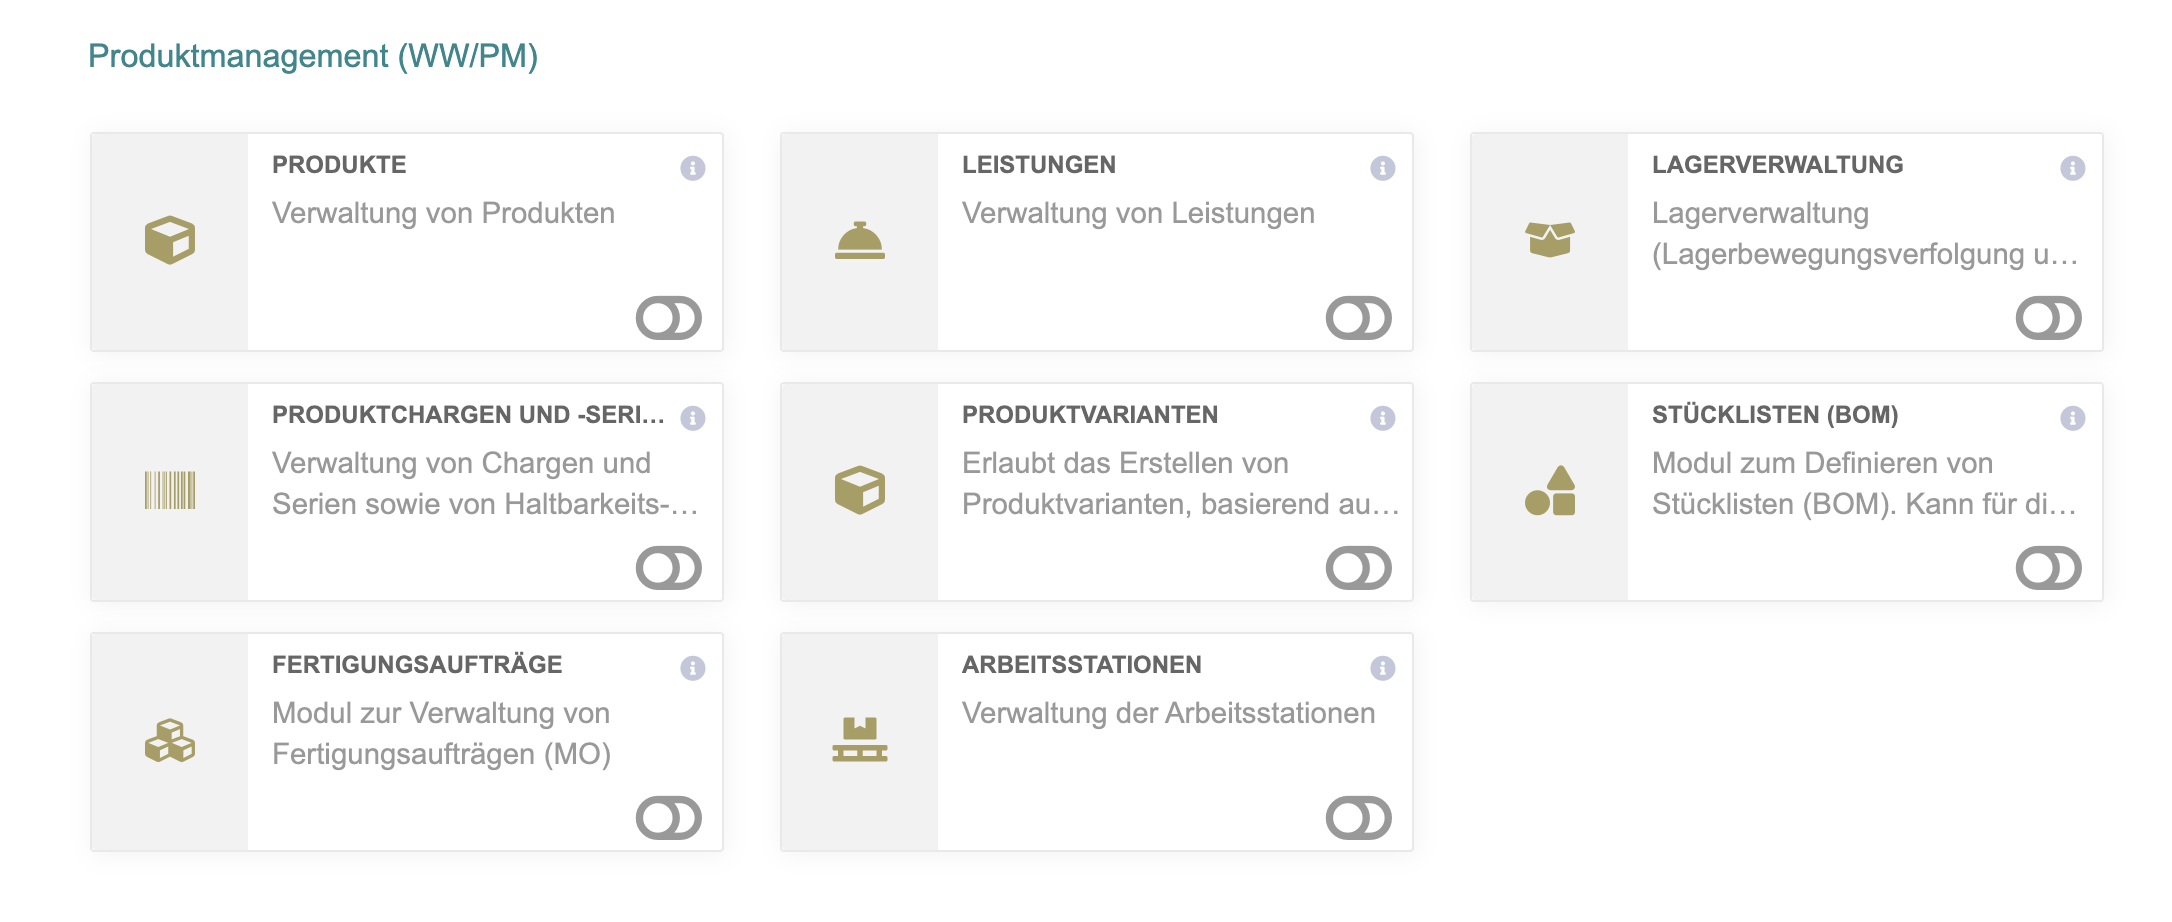Show info for Stücklisten (BOM)

[x=2073, y=418]
